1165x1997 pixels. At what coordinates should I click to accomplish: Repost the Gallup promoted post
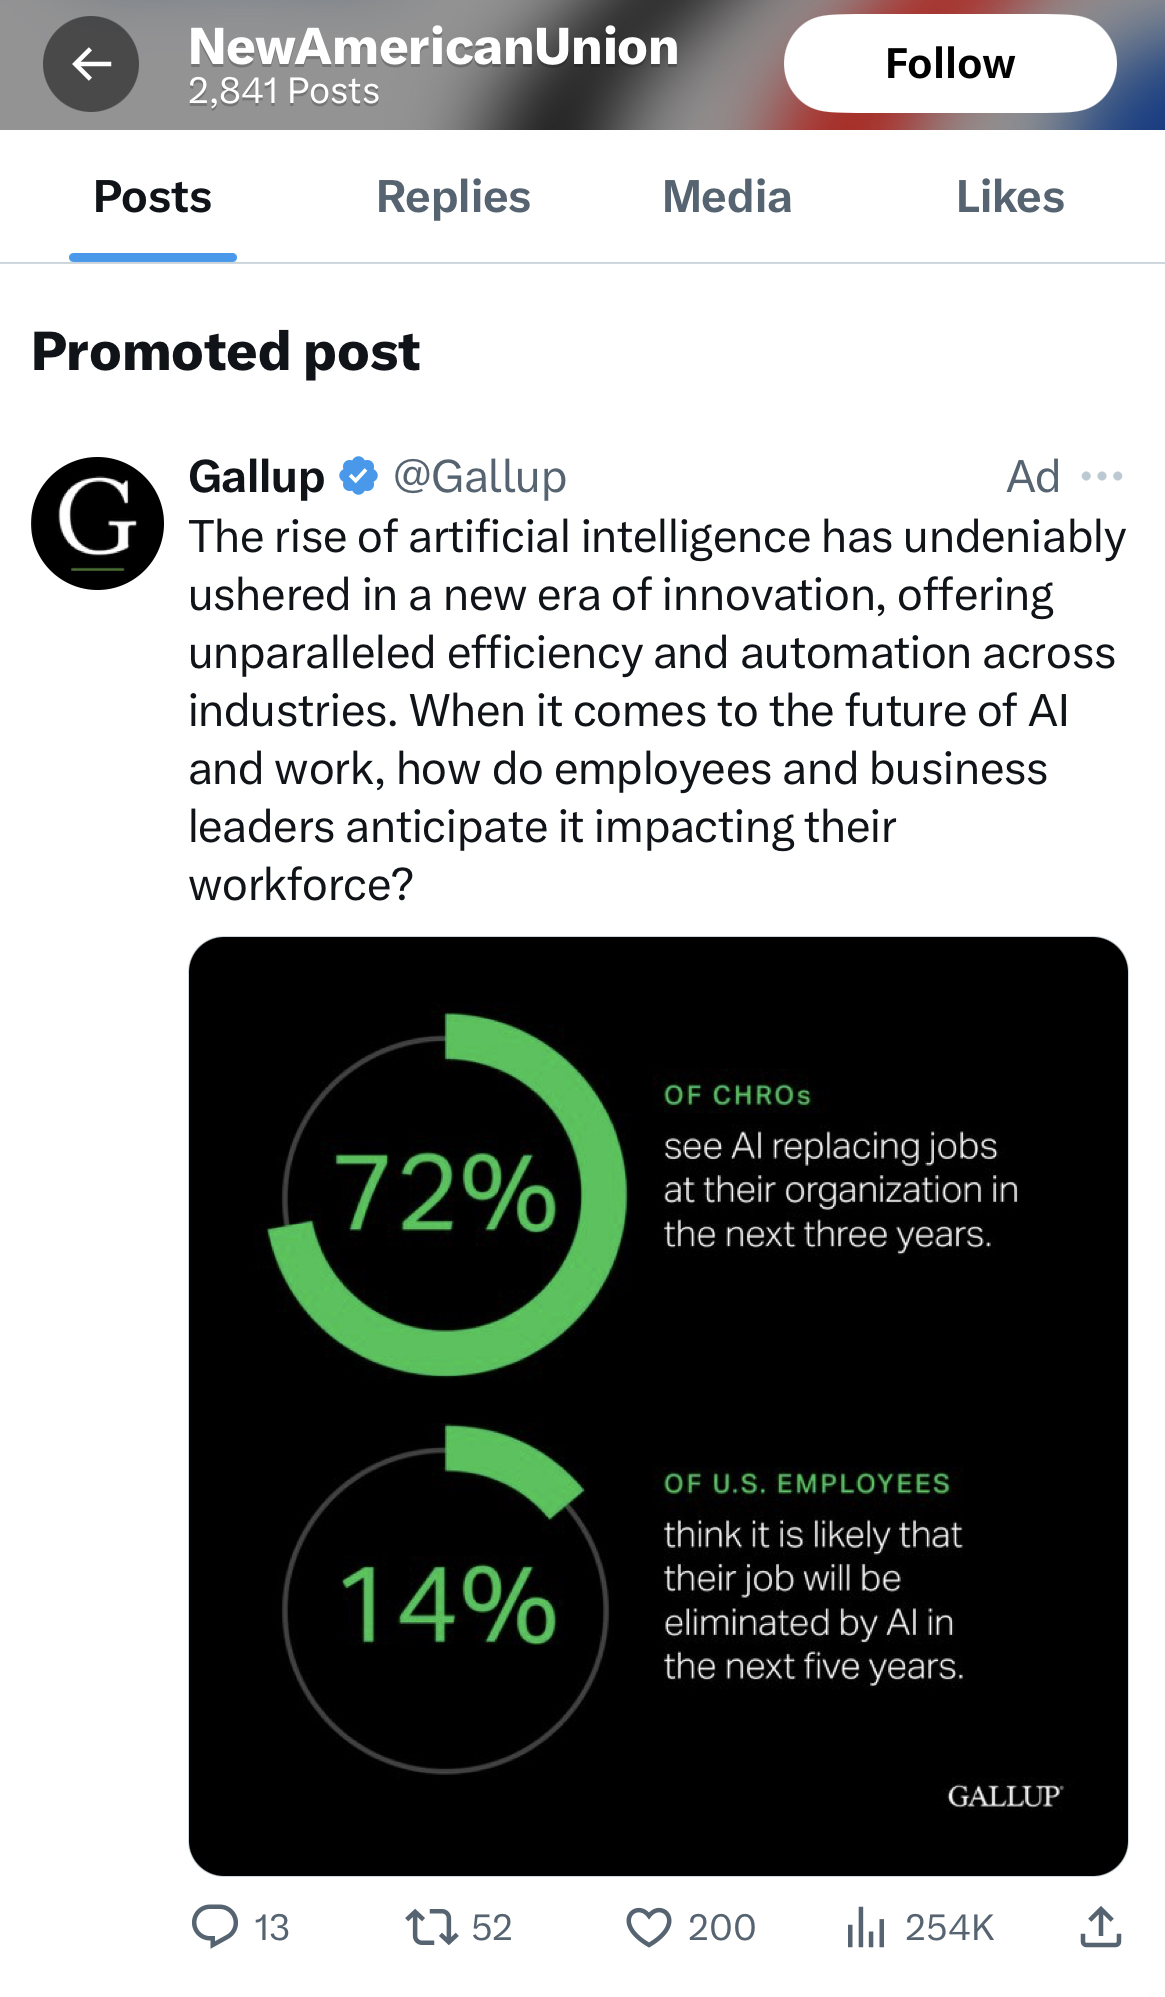(431, 1926)
